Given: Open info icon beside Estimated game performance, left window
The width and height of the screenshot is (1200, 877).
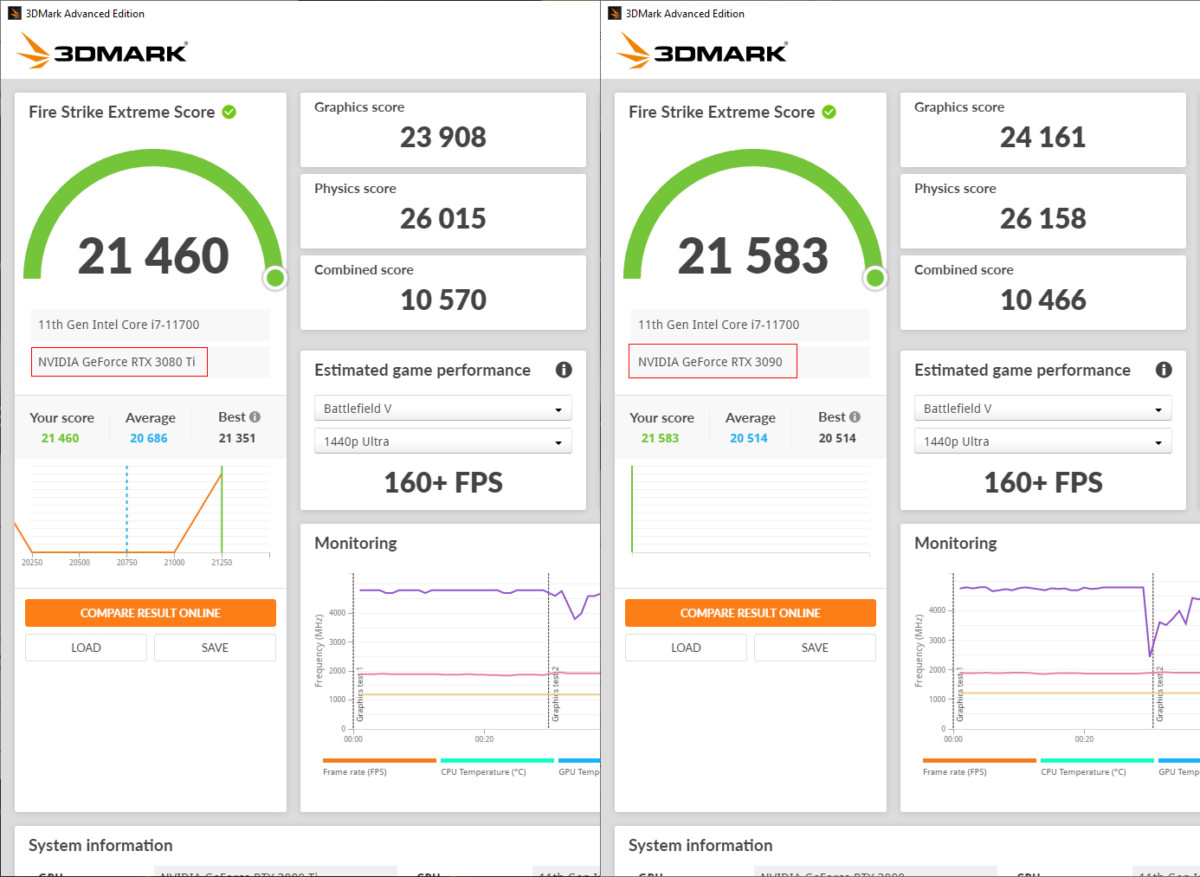Looking at the screenshot, I should coord(564,370).
